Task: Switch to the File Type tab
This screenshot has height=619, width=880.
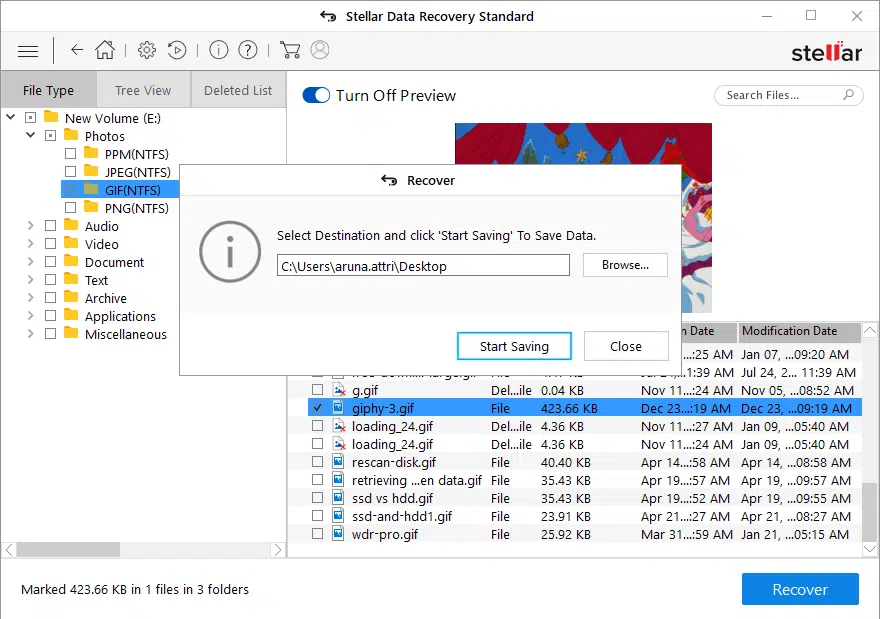Action: tap(49, 90)
